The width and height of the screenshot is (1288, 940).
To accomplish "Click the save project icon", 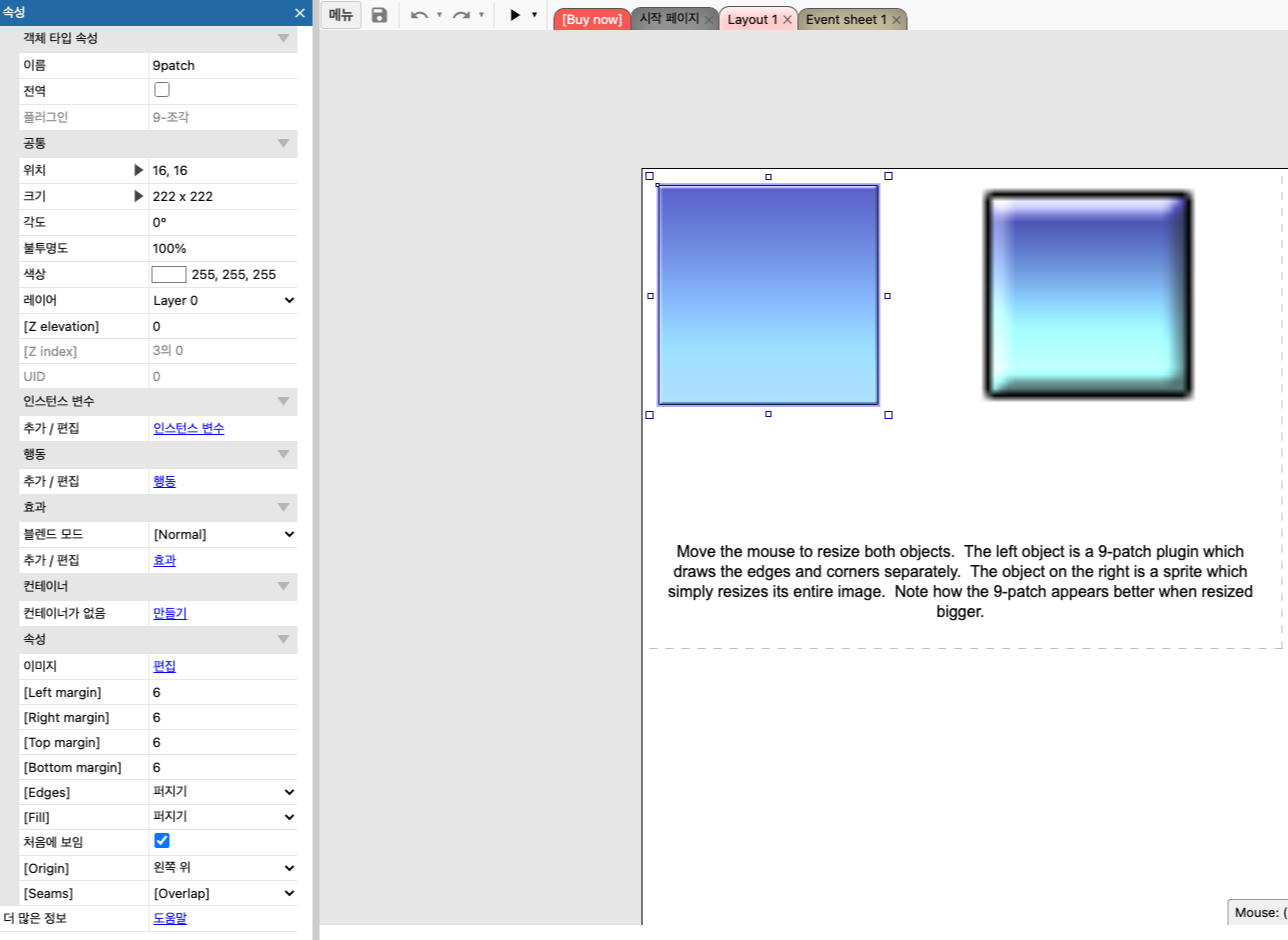I will [379, 15].
